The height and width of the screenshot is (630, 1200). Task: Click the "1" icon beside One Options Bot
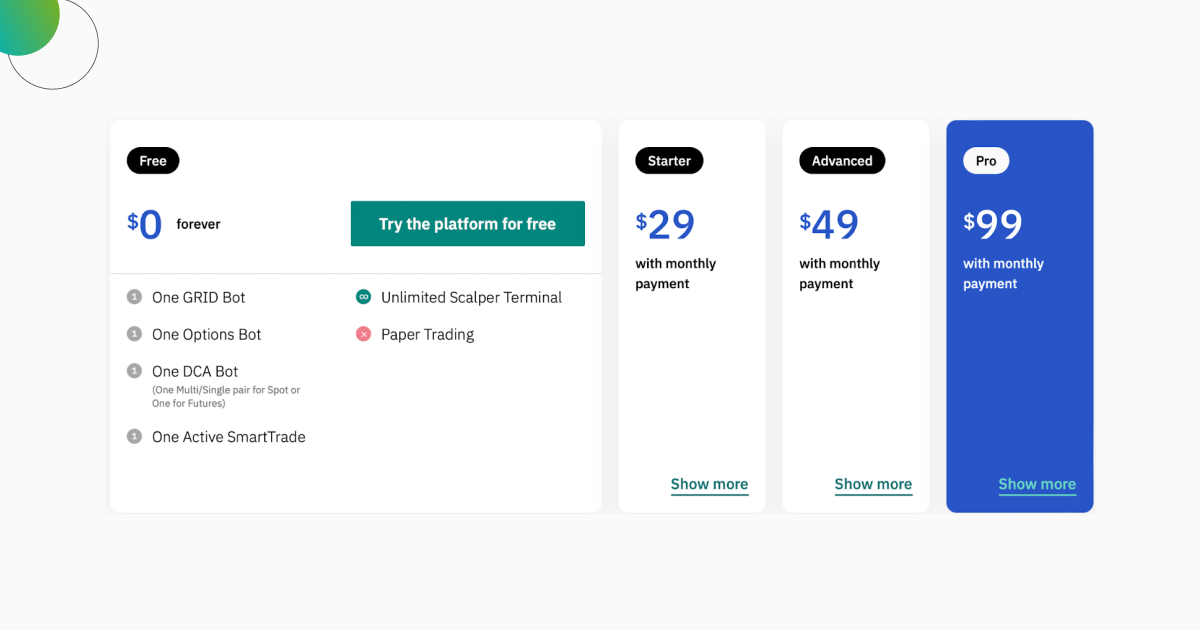(x=134, y=334)
